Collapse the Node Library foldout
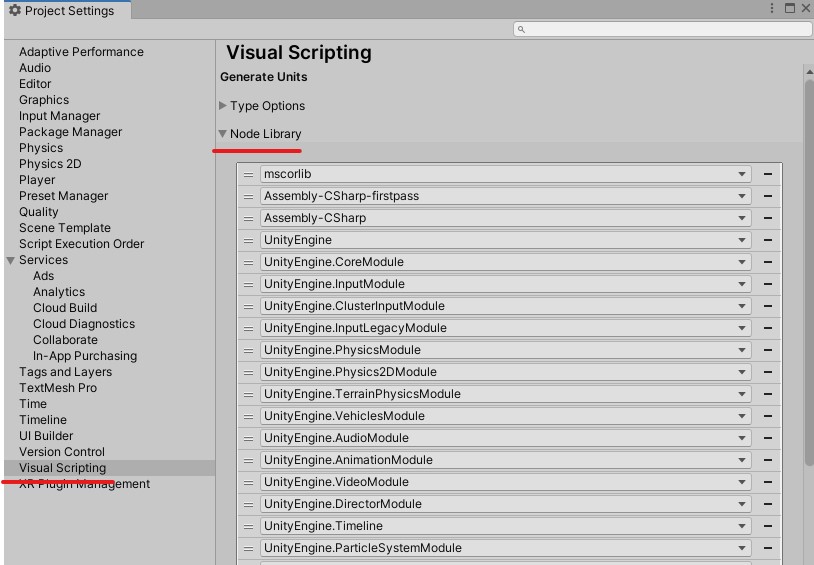Viewport: 814px width, 565px height. point(223,133)
